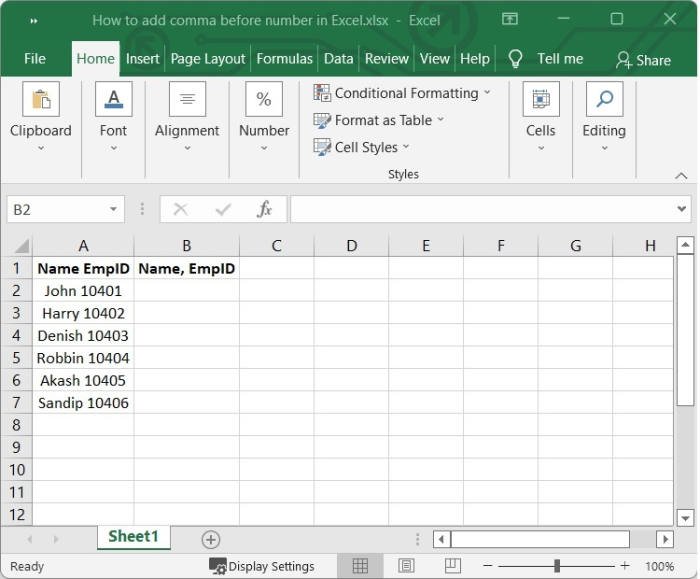
Task: Open the Alignment group icon
Action: [x=187, y=100]
